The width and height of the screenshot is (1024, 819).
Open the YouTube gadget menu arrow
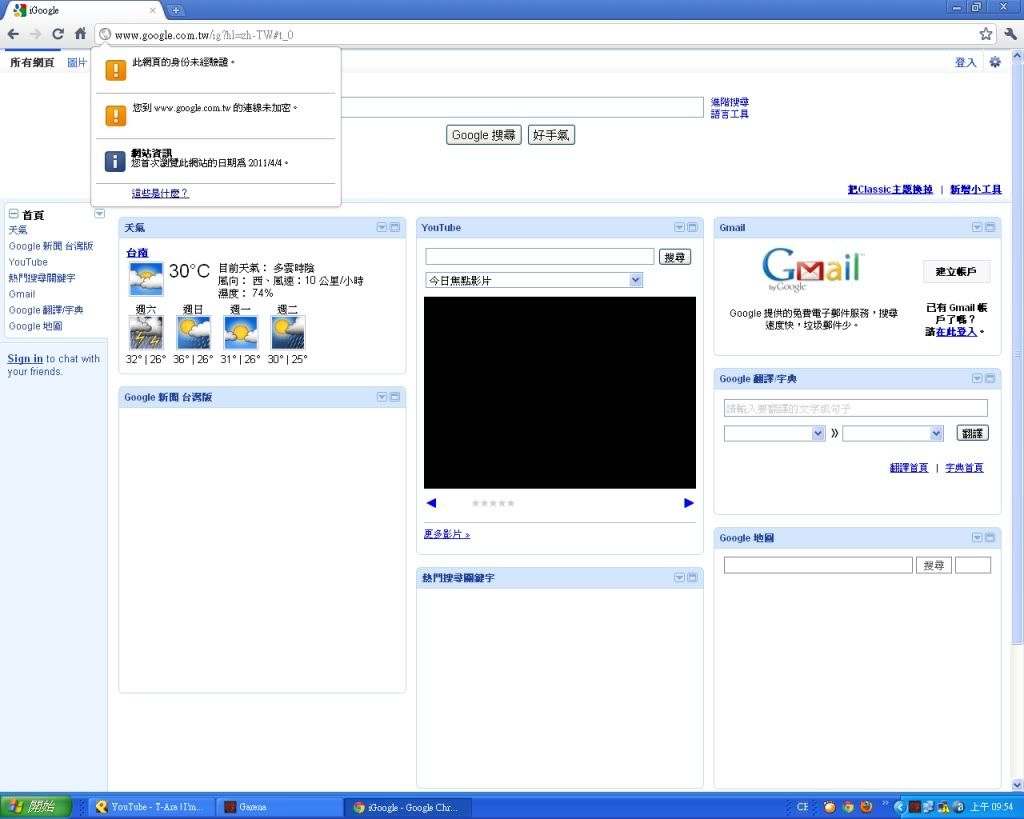point(679,227)
